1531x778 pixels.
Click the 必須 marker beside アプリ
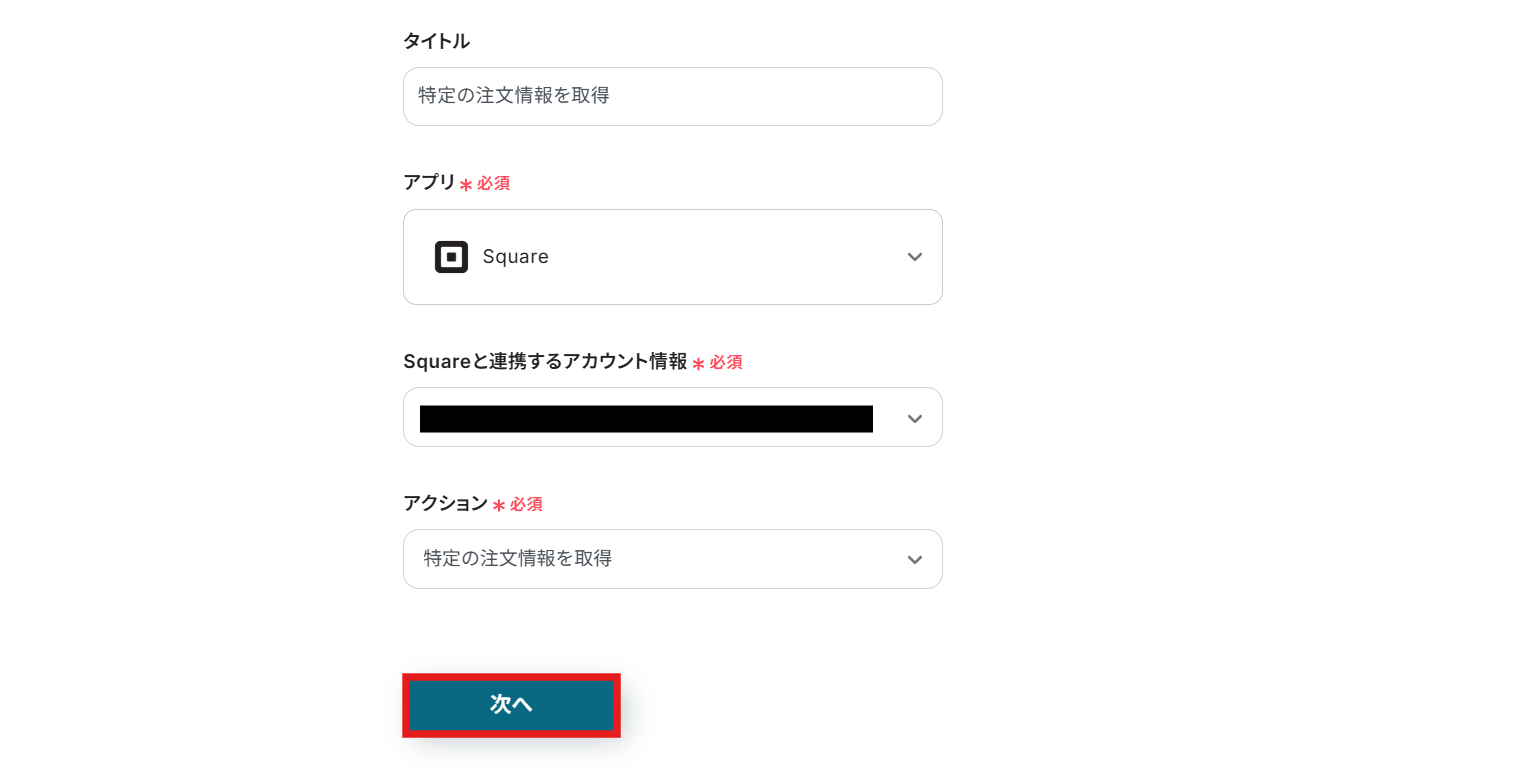pos(493,184)
